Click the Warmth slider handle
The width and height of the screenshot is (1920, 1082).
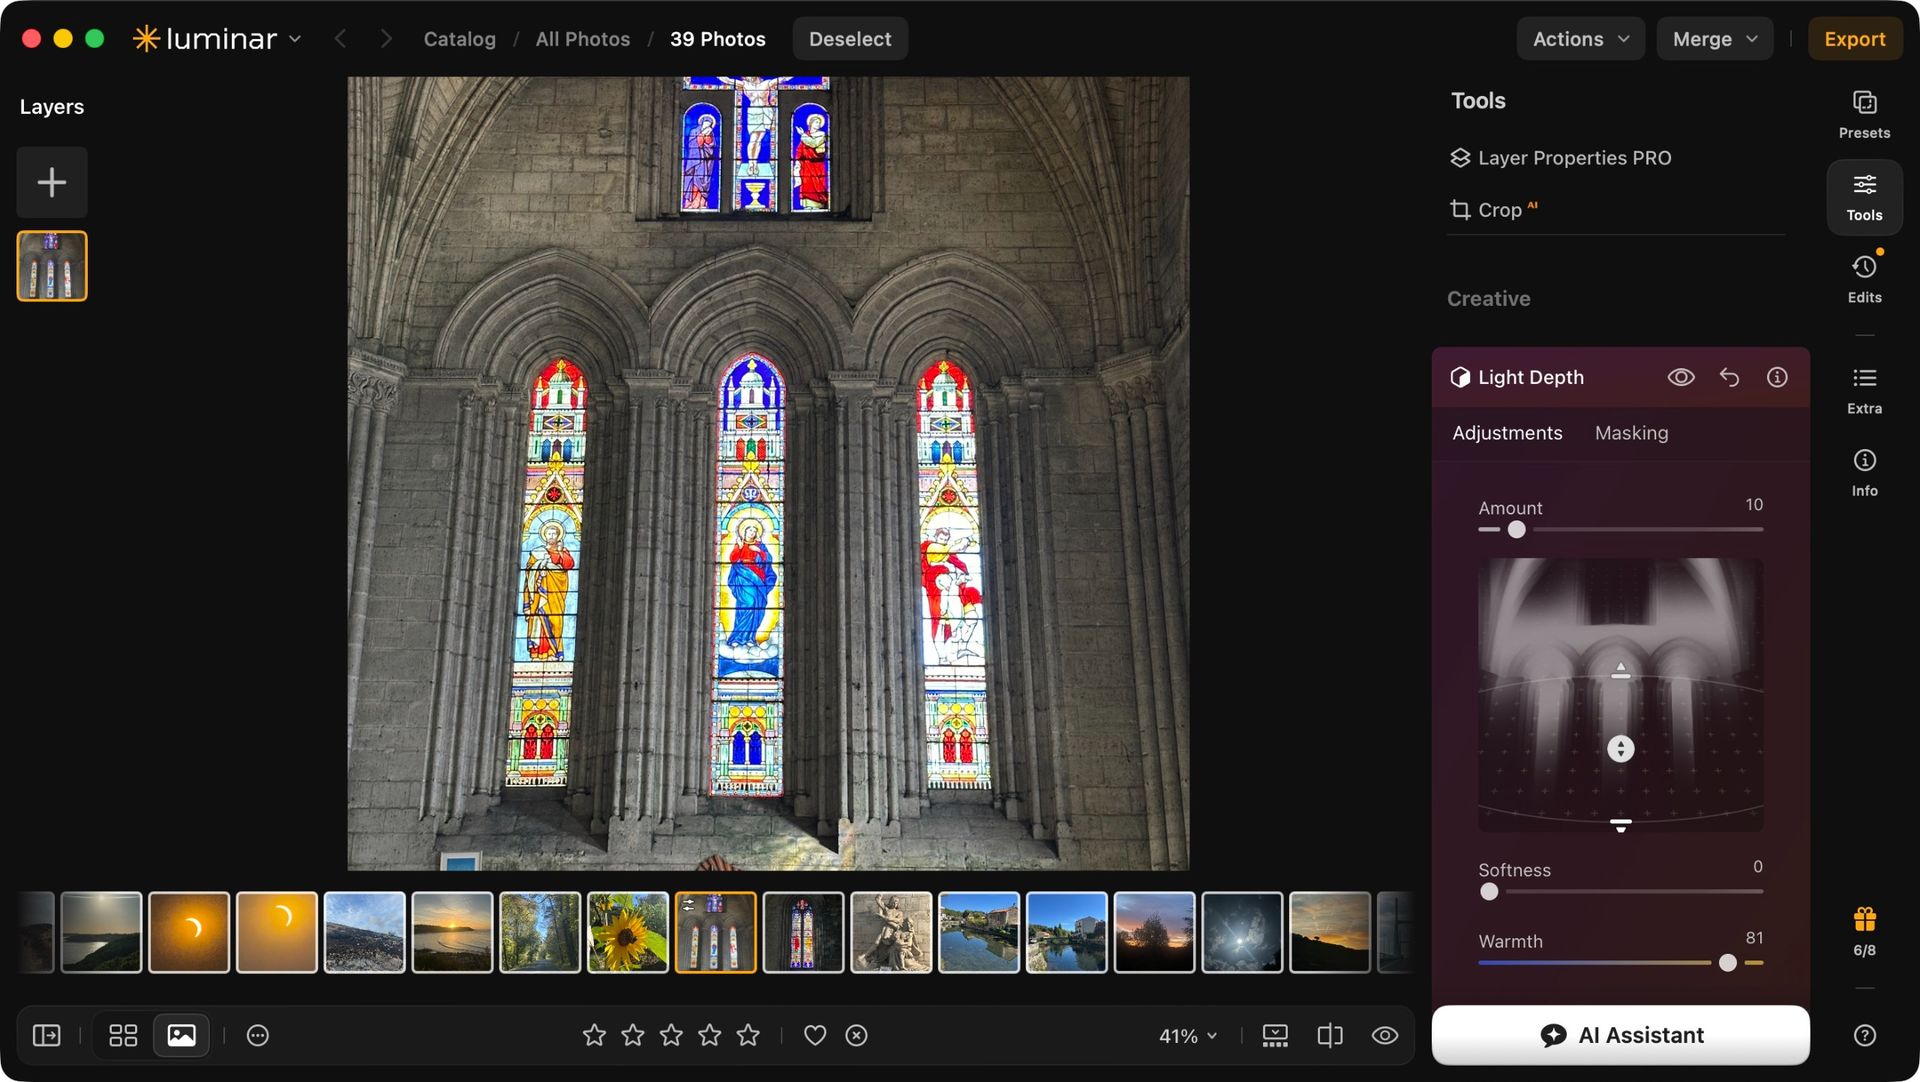tap(1728, 963)
